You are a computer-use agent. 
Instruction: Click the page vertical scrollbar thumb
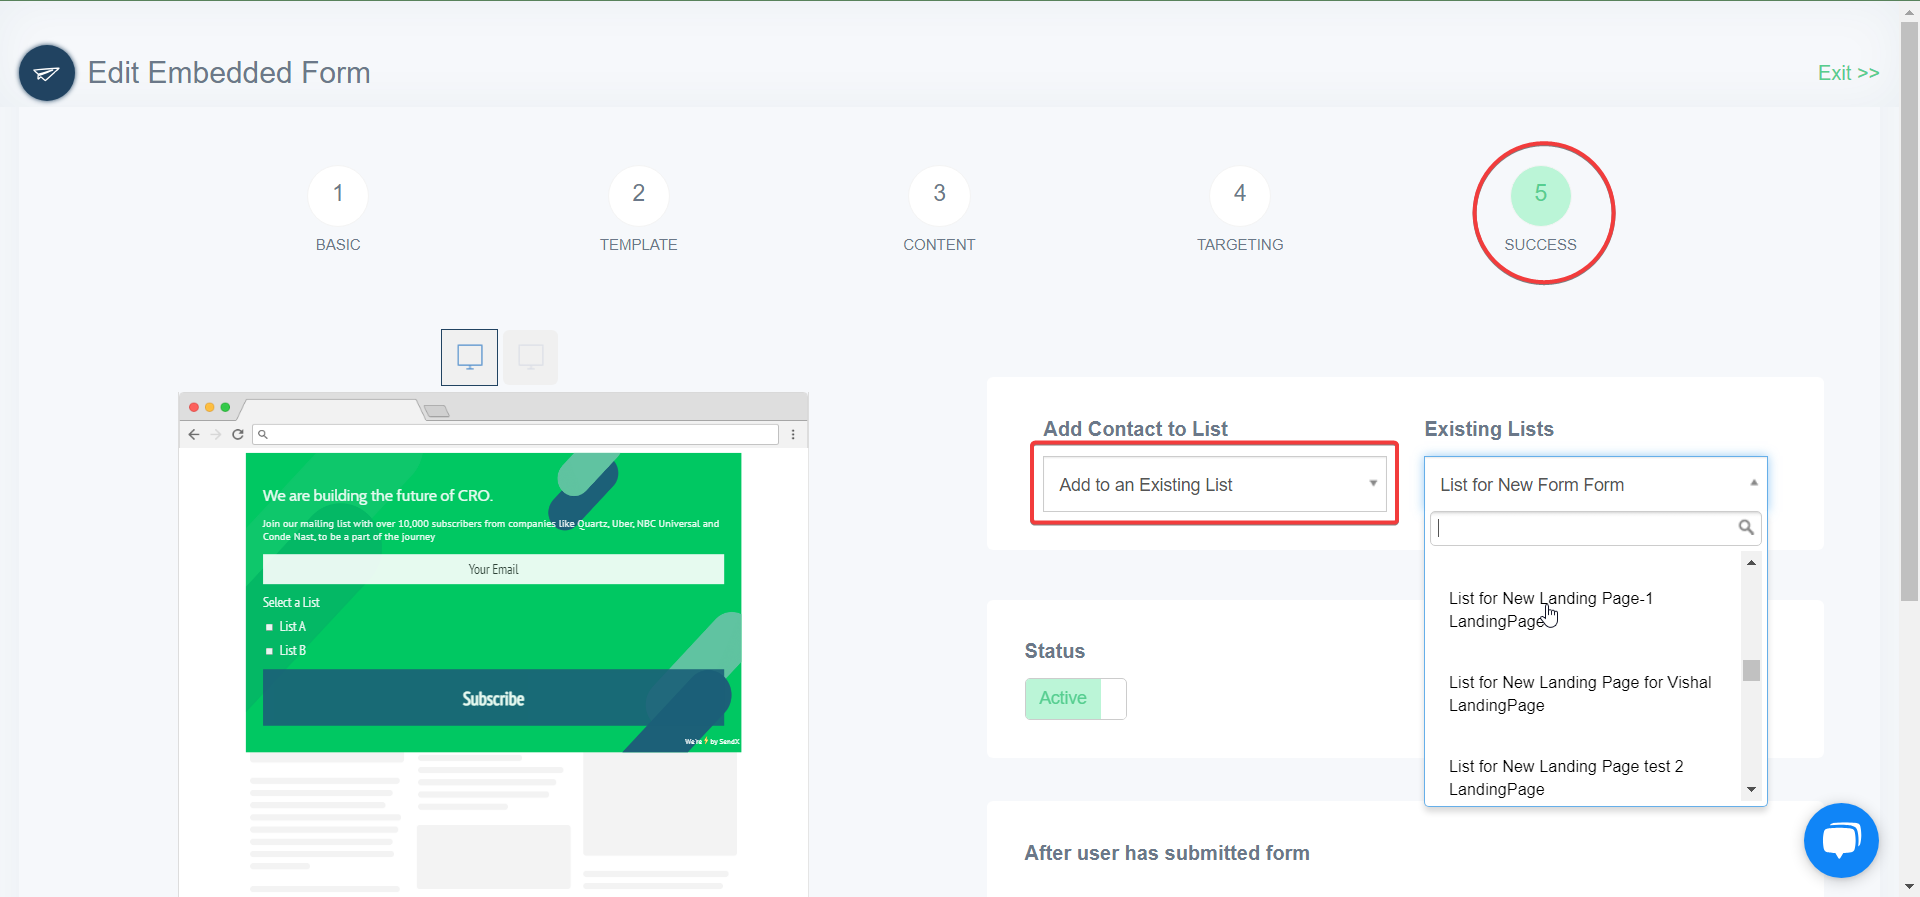point(1909,310)
